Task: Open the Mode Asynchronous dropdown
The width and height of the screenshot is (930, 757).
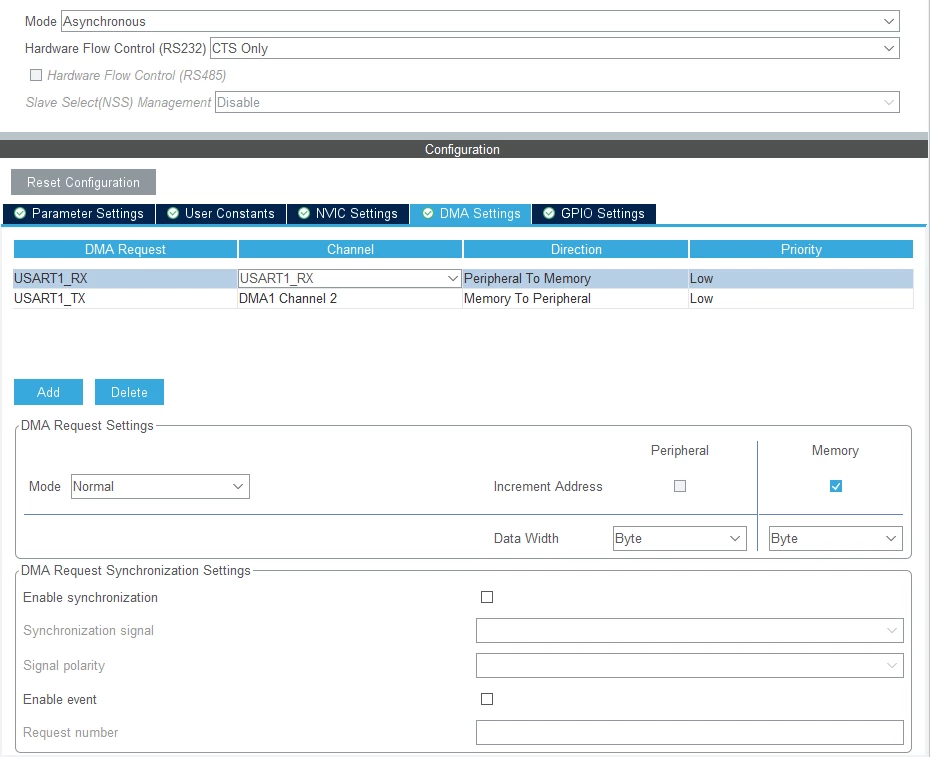Action: pos(480,21)
